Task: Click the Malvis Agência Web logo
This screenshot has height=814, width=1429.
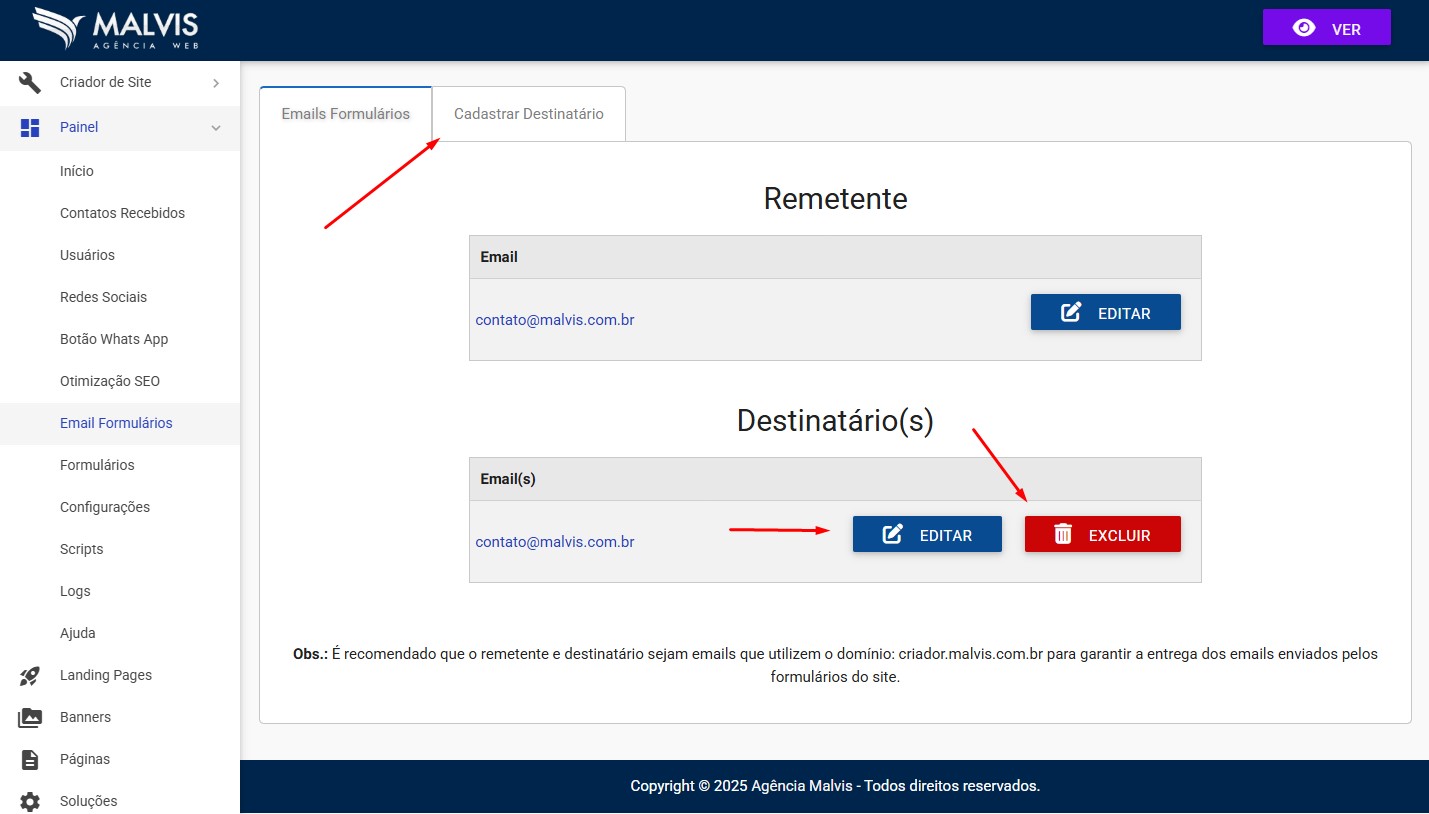Action: click(x=115, y=29)
